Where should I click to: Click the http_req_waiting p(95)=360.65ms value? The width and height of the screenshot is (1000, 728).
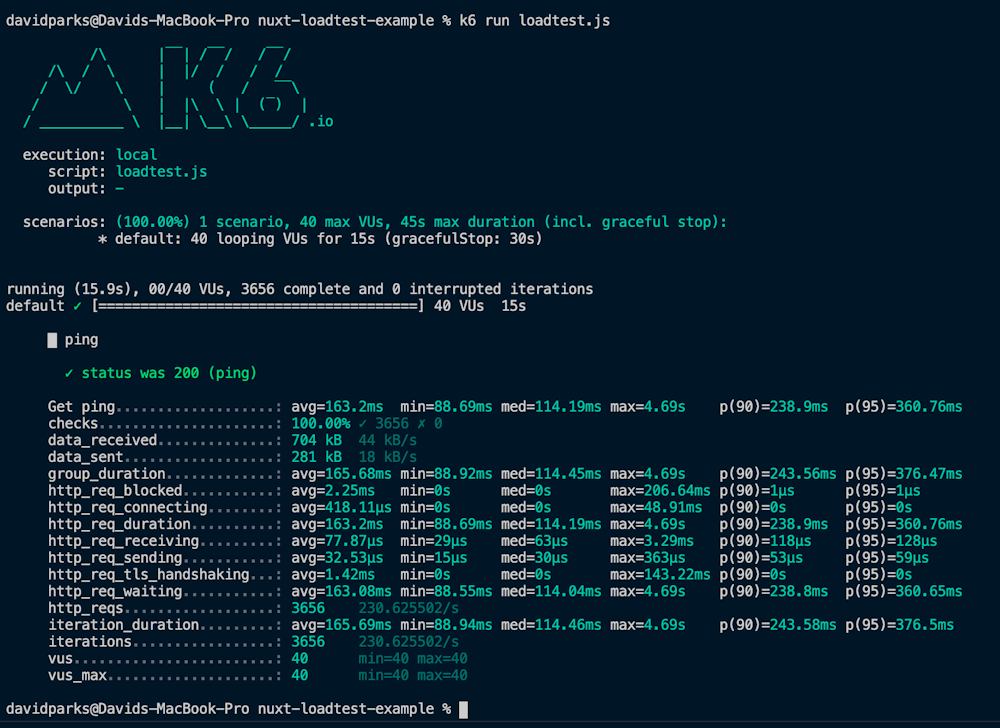(904, 592)
